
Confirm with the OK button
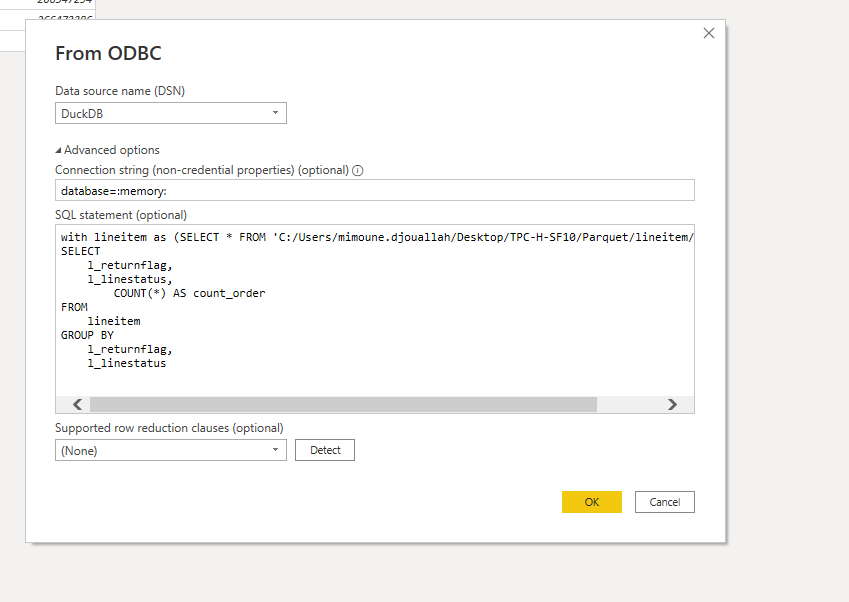pyautogui.click(x=591, y=502)
